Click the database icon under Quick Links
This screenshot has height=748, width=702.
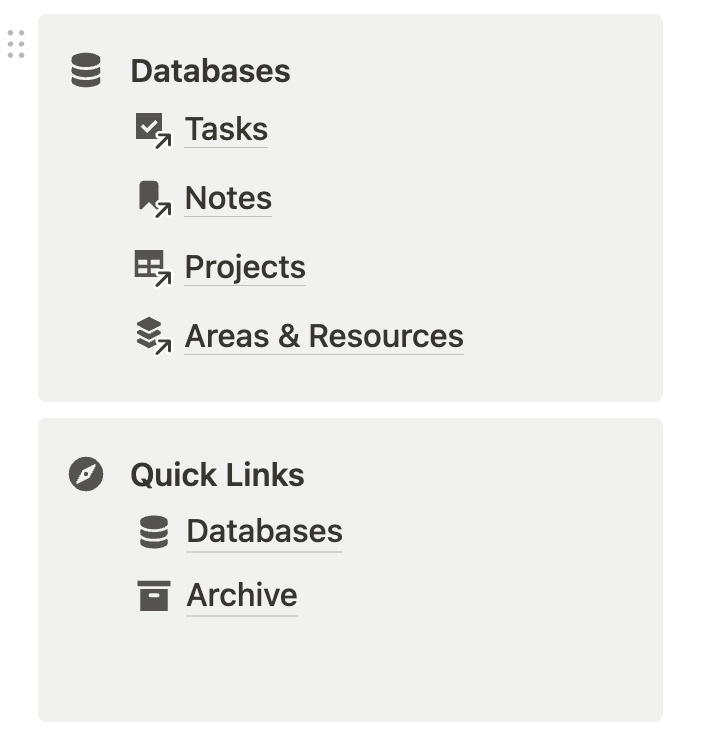point(154,532)
